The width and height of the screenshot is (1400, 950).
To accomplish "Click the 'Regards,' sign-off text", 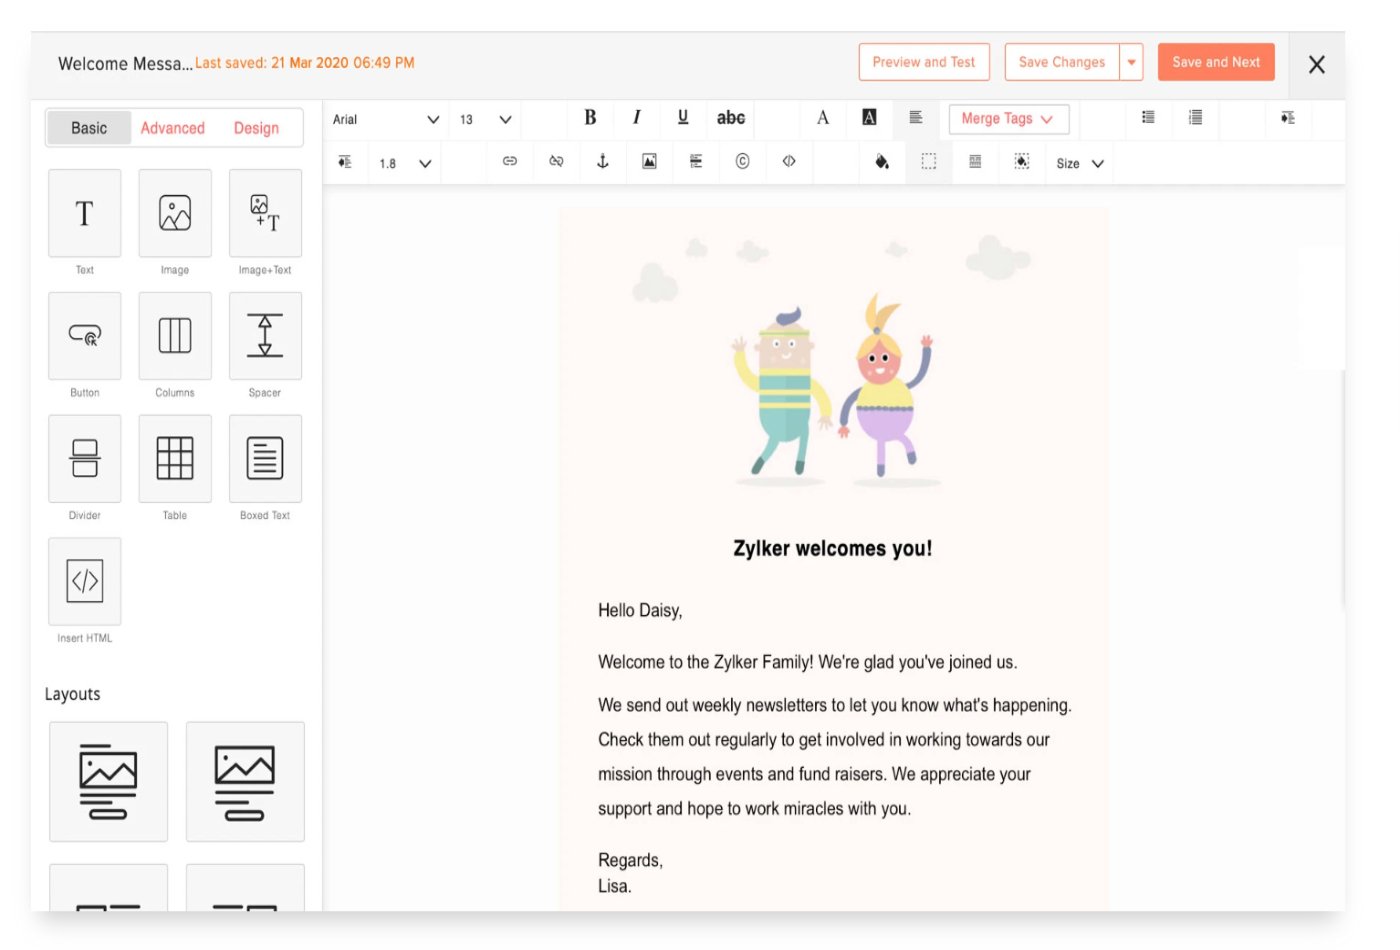I will click(x=630, y=860).
